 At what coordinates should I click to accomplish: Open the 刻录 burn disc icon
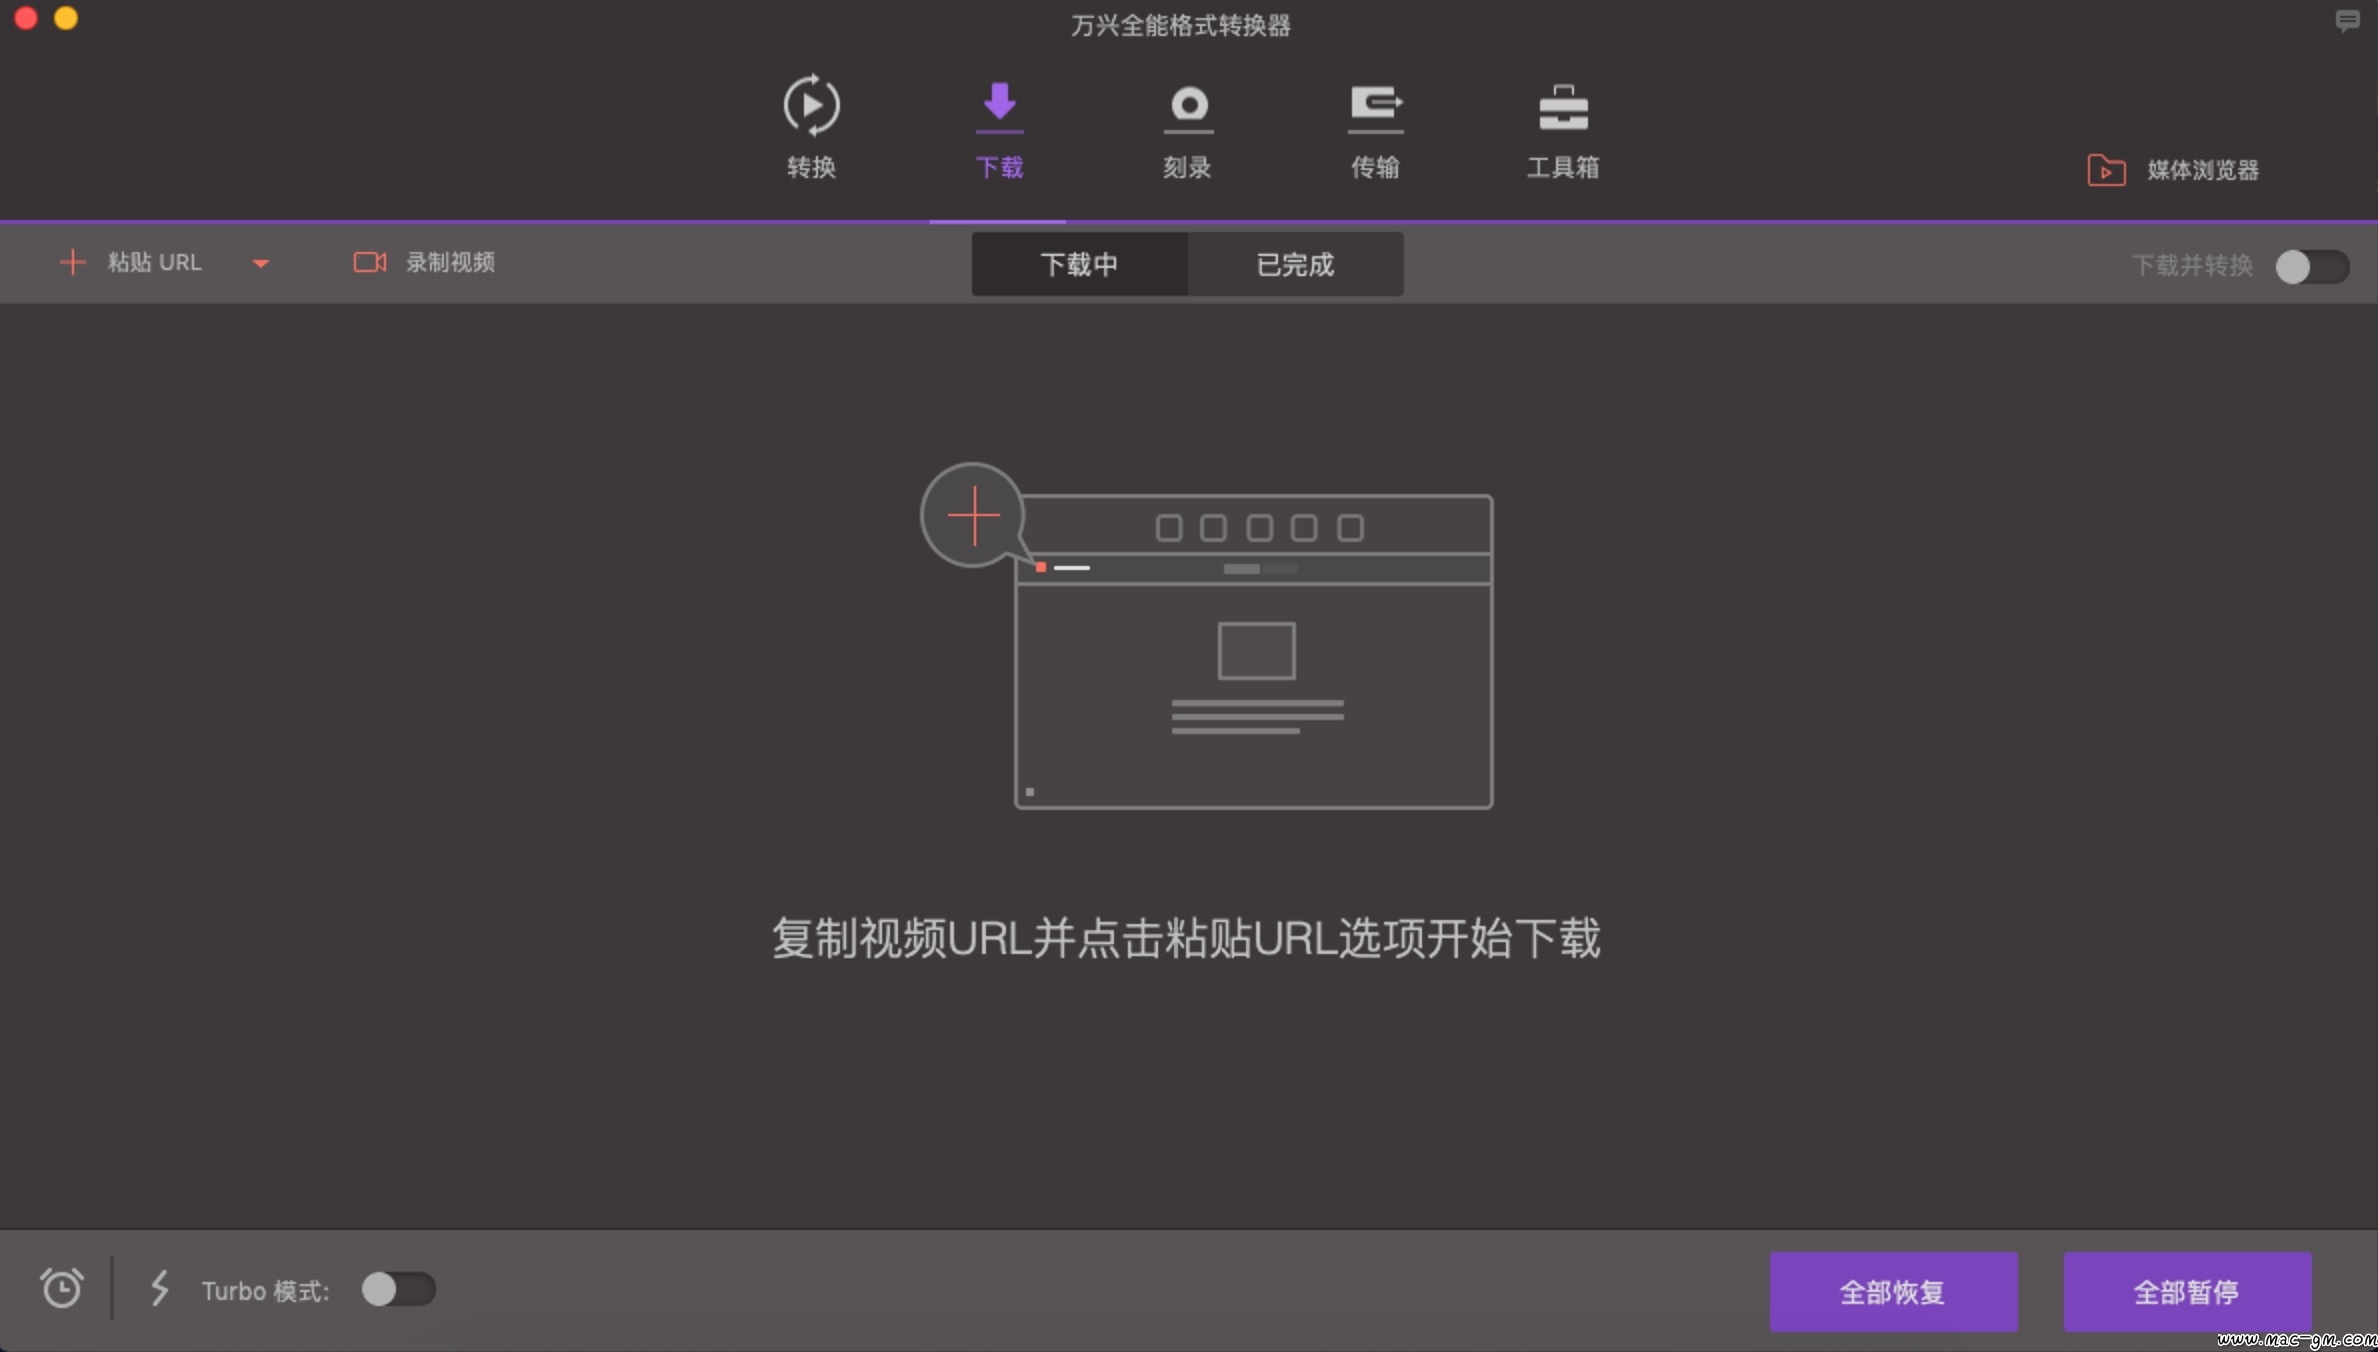(1188, 107)
